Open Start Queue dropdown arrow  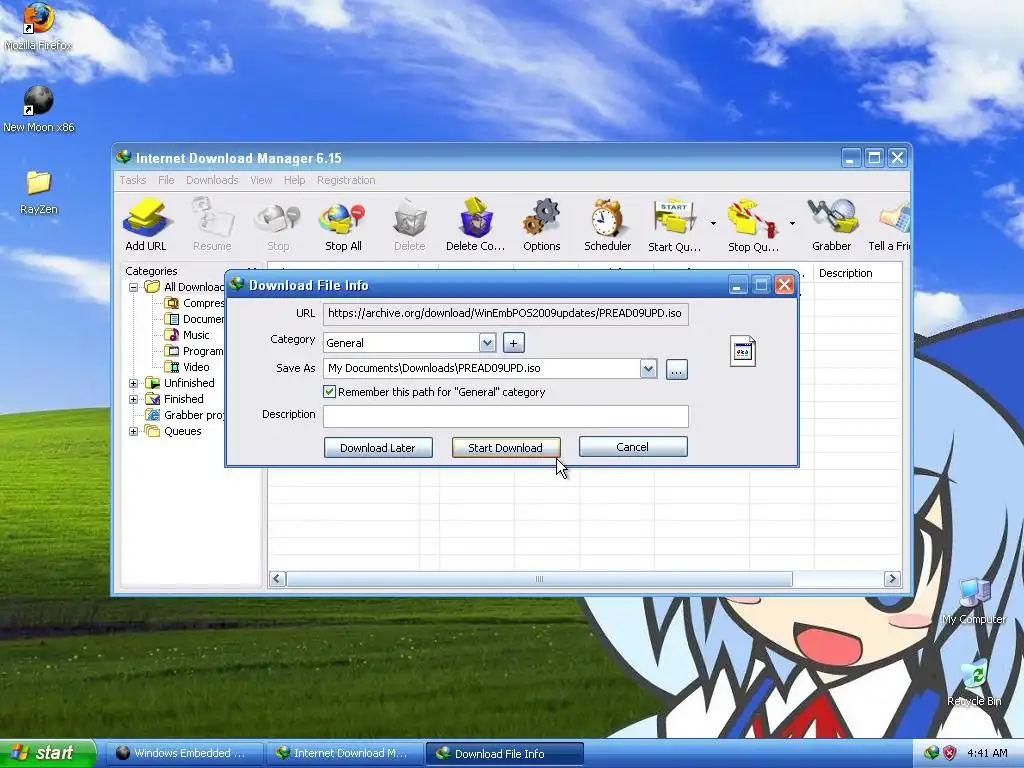click(x=713, y=224)
